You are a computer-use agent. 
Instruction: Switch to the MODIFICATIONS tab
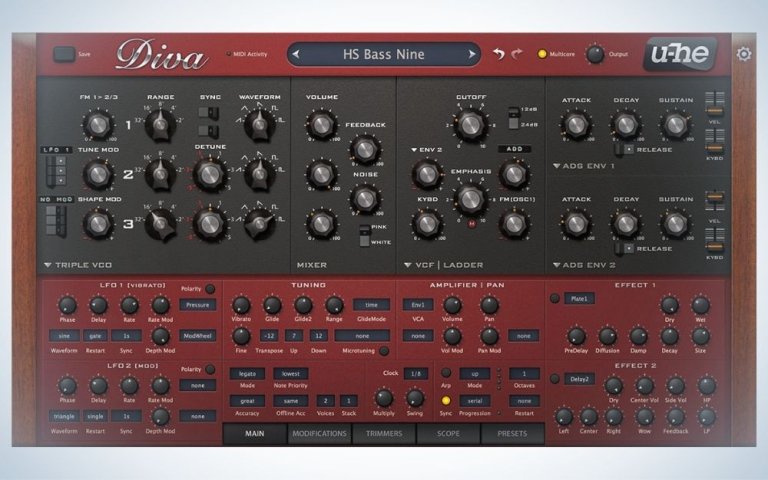point(318,434)
